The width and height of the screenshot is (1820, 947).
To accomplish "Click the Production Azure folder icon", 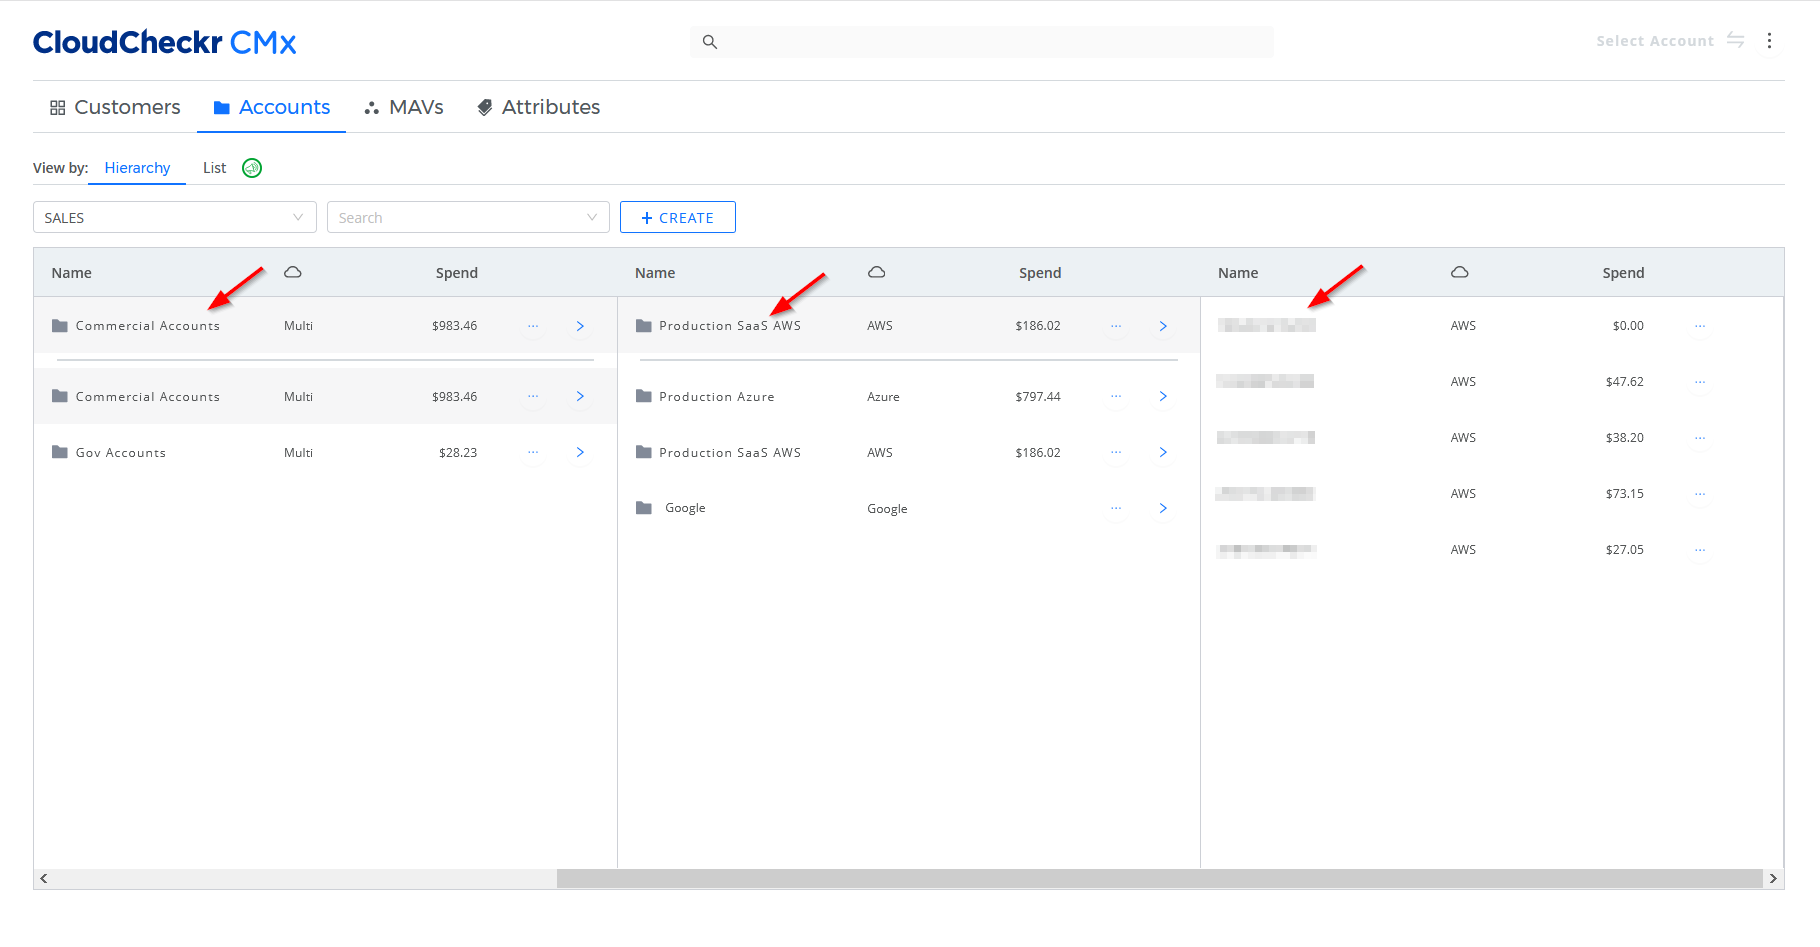I will click(644, 396).
